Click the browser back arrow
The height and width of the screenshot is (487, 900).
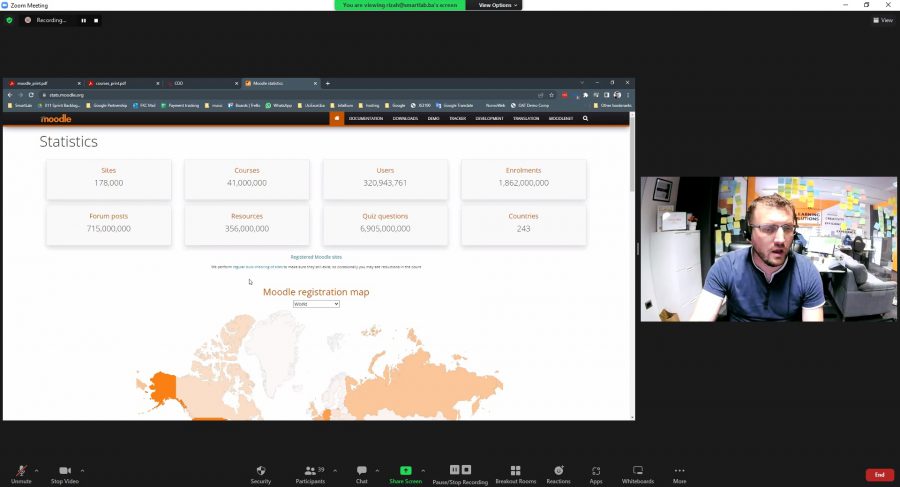pyautogui.click(x=10, y=95)
